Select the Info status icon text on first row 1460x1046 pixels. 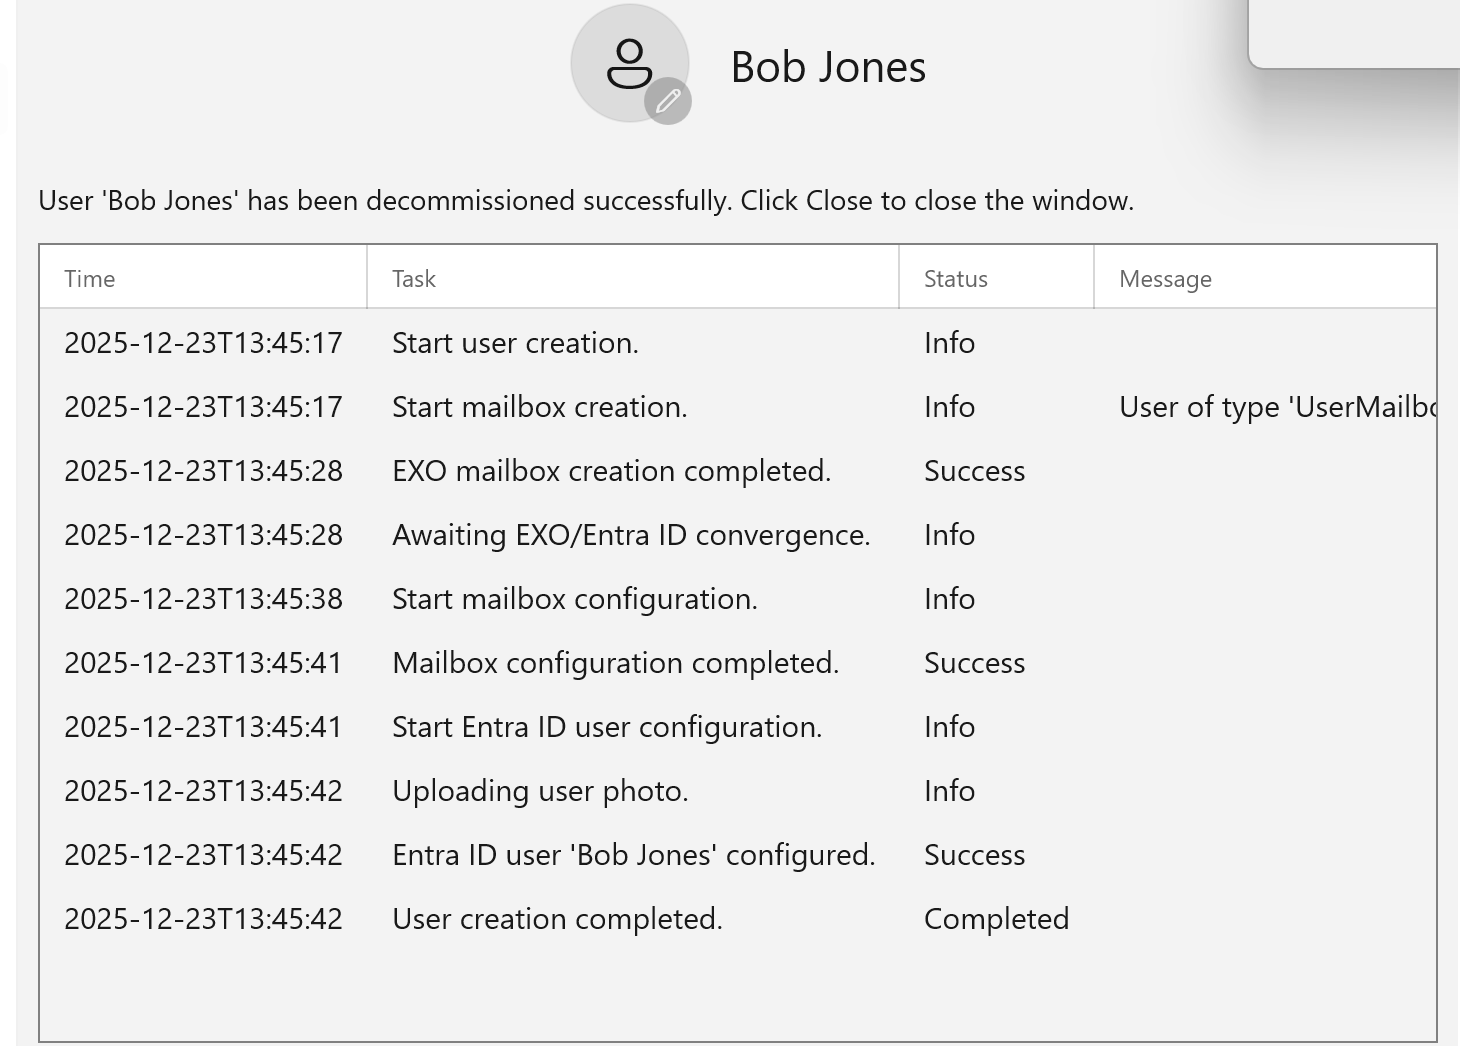tap(949, 343)
